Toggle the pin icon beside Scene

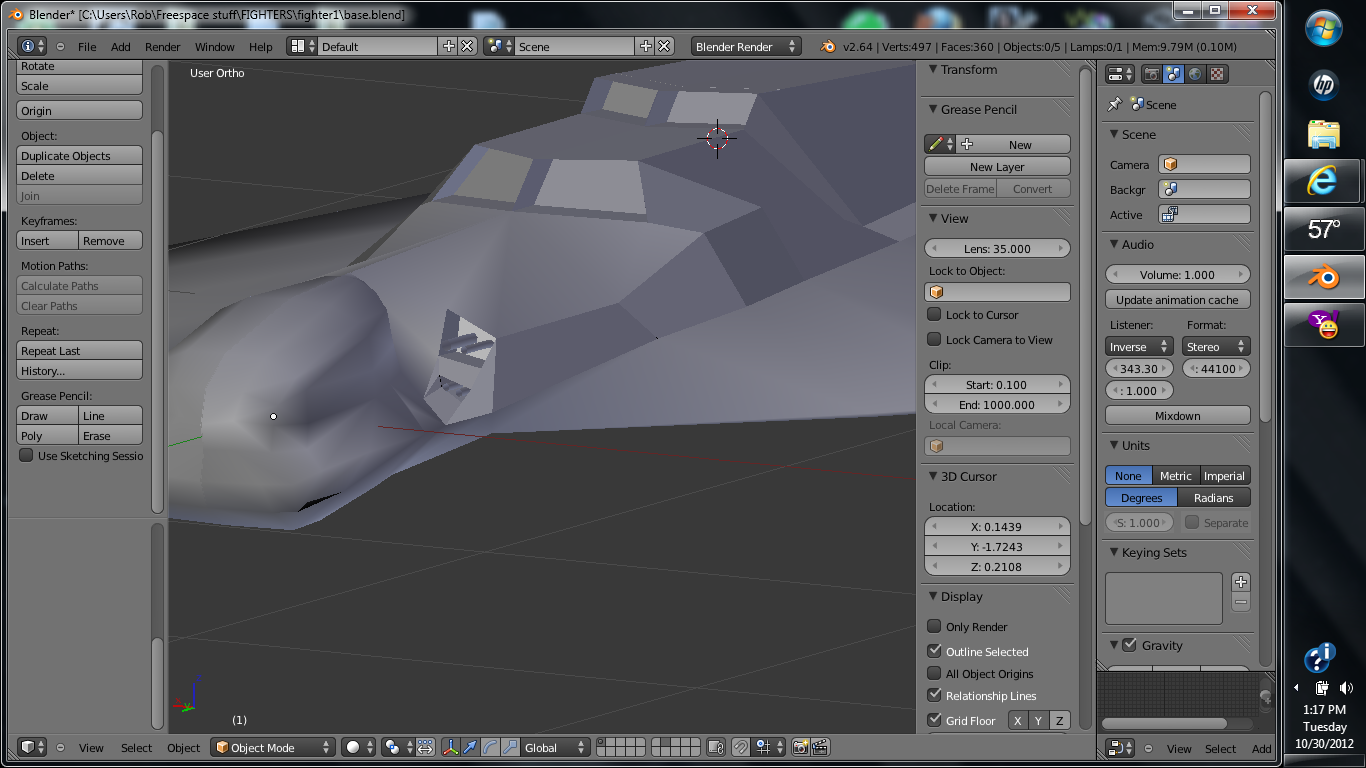coord(1115,104)
